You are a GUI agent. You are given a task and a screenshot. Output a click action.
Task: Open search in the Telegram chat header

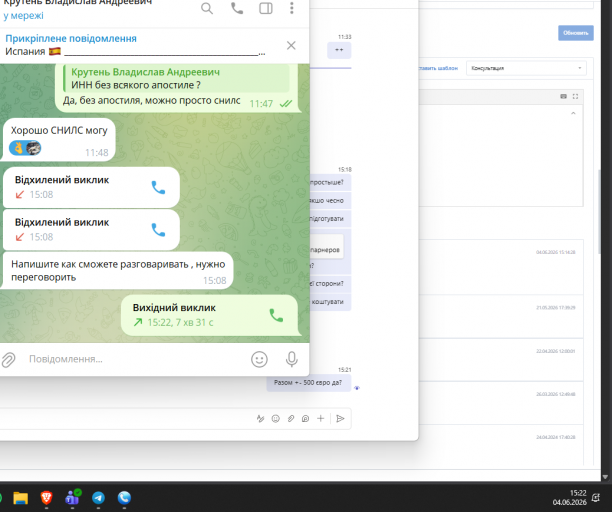[x=207, y=8]
